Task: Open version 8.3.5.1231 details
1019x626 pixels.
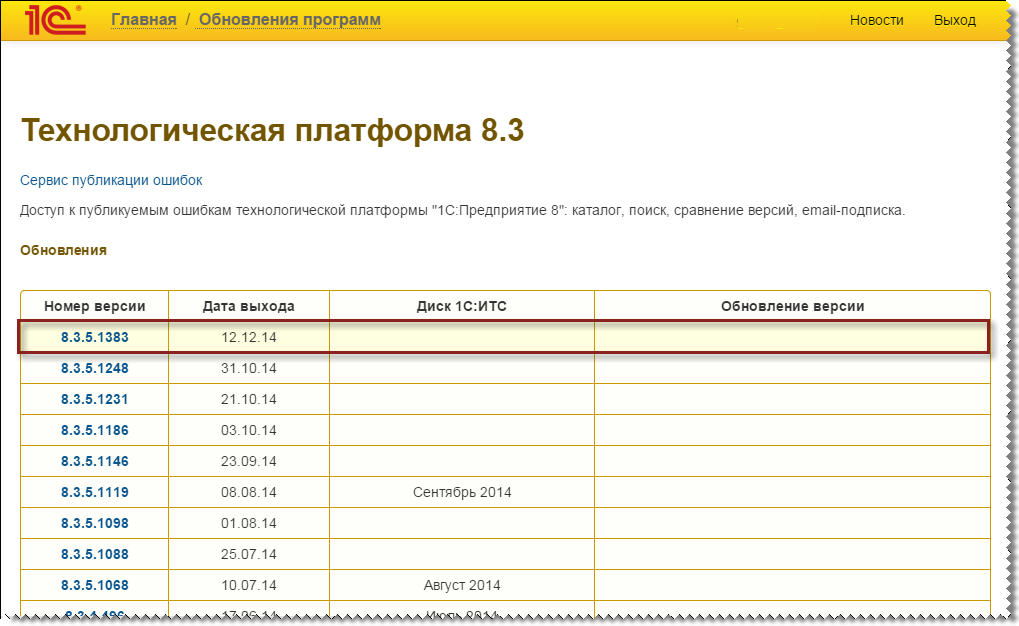Action: tap(92, 399)
